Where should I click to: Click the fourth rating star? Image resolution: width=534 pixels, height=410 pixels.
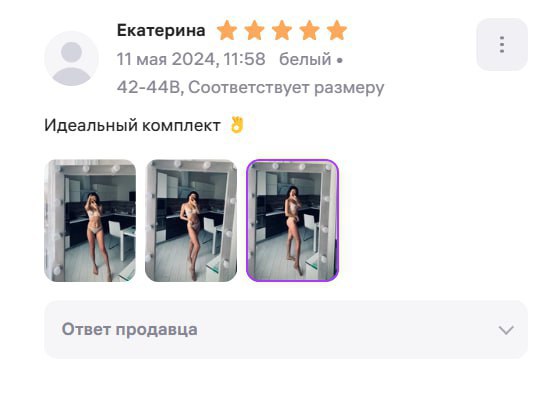(309, 30)
